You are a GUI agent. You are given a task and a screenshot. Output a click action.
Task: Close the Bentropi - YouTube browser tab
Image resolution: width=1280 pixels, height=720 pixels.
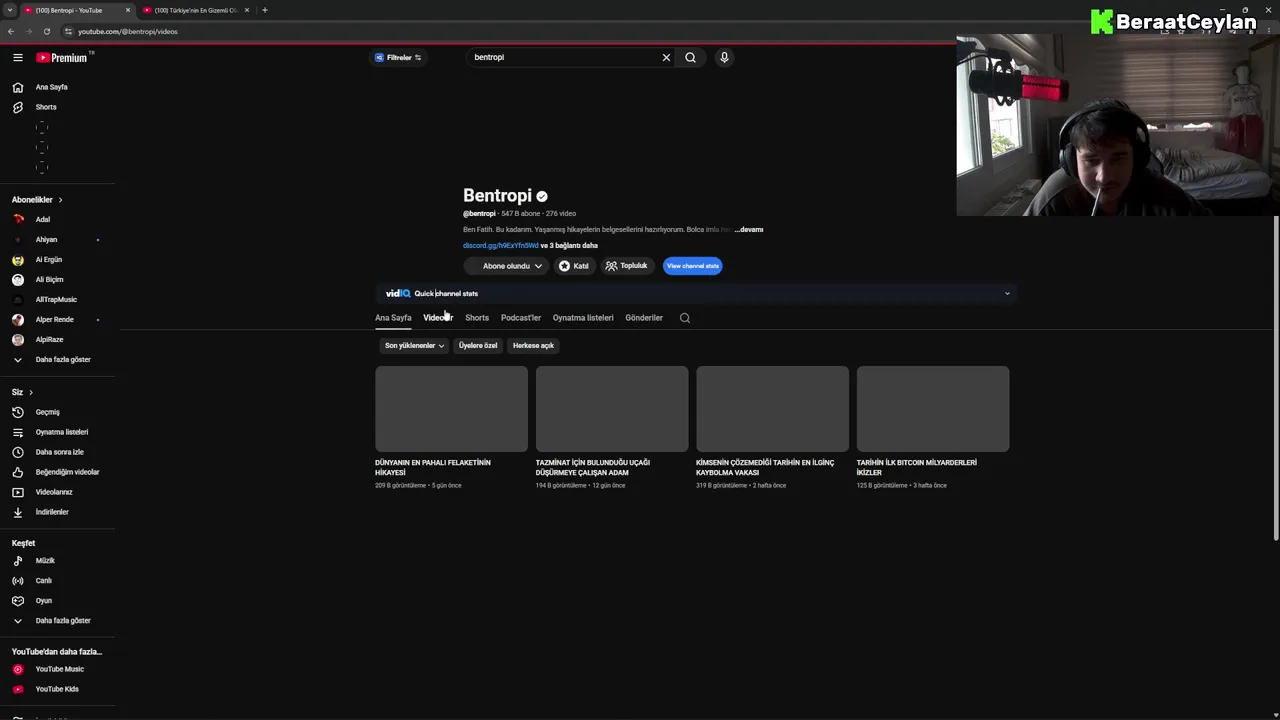[128, 10]
